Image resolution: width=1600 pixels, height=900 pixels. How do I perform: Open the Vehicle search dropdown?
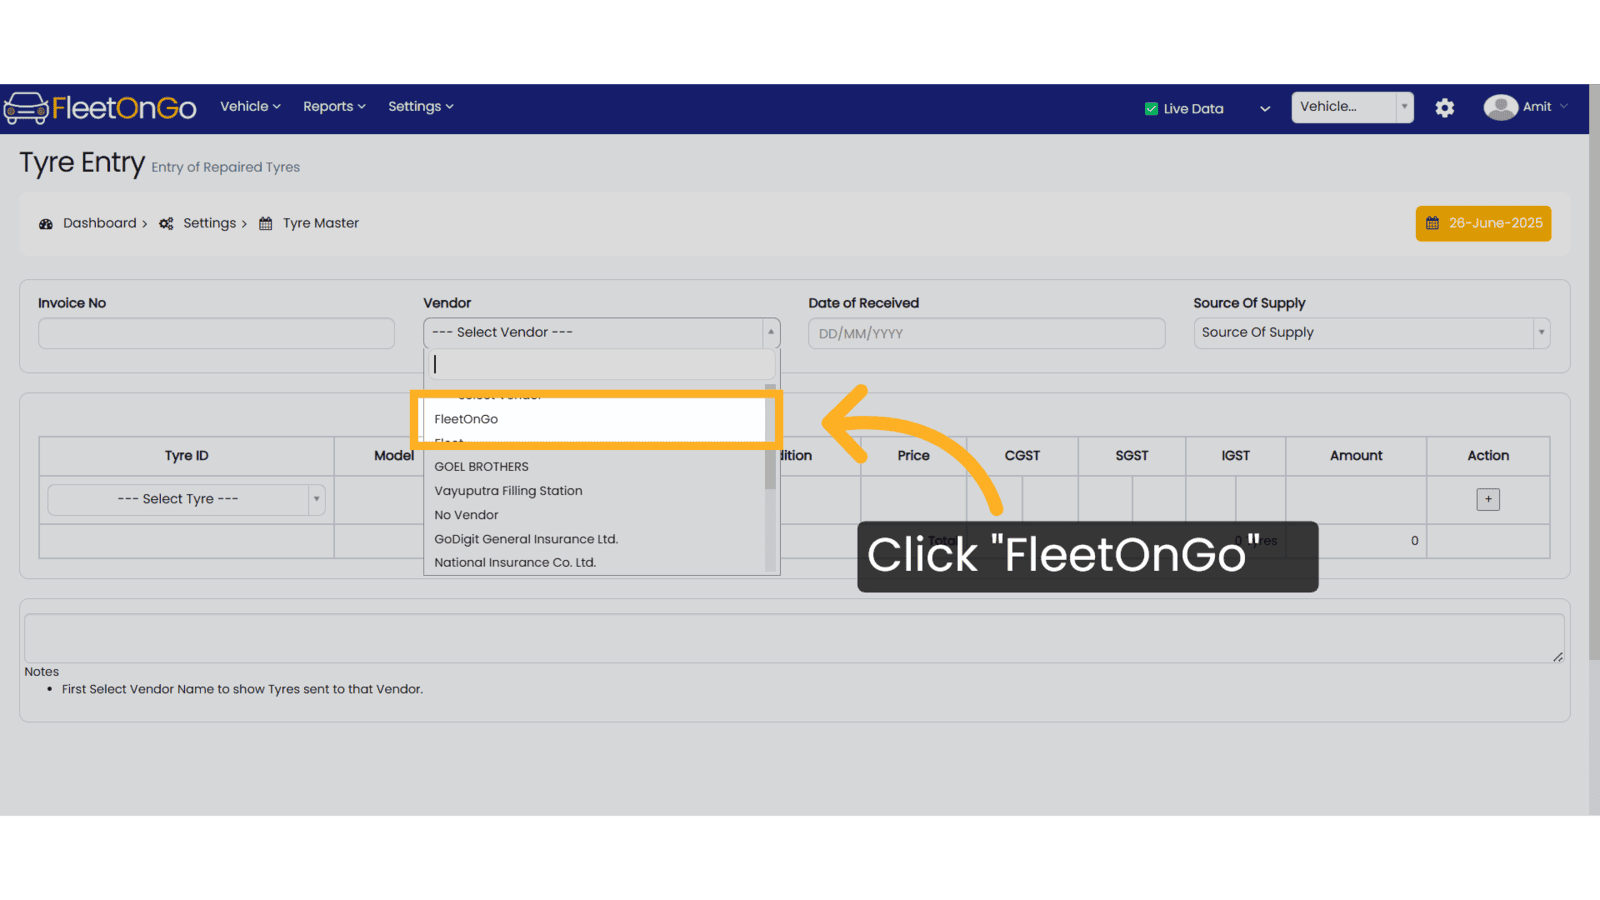1352,107
